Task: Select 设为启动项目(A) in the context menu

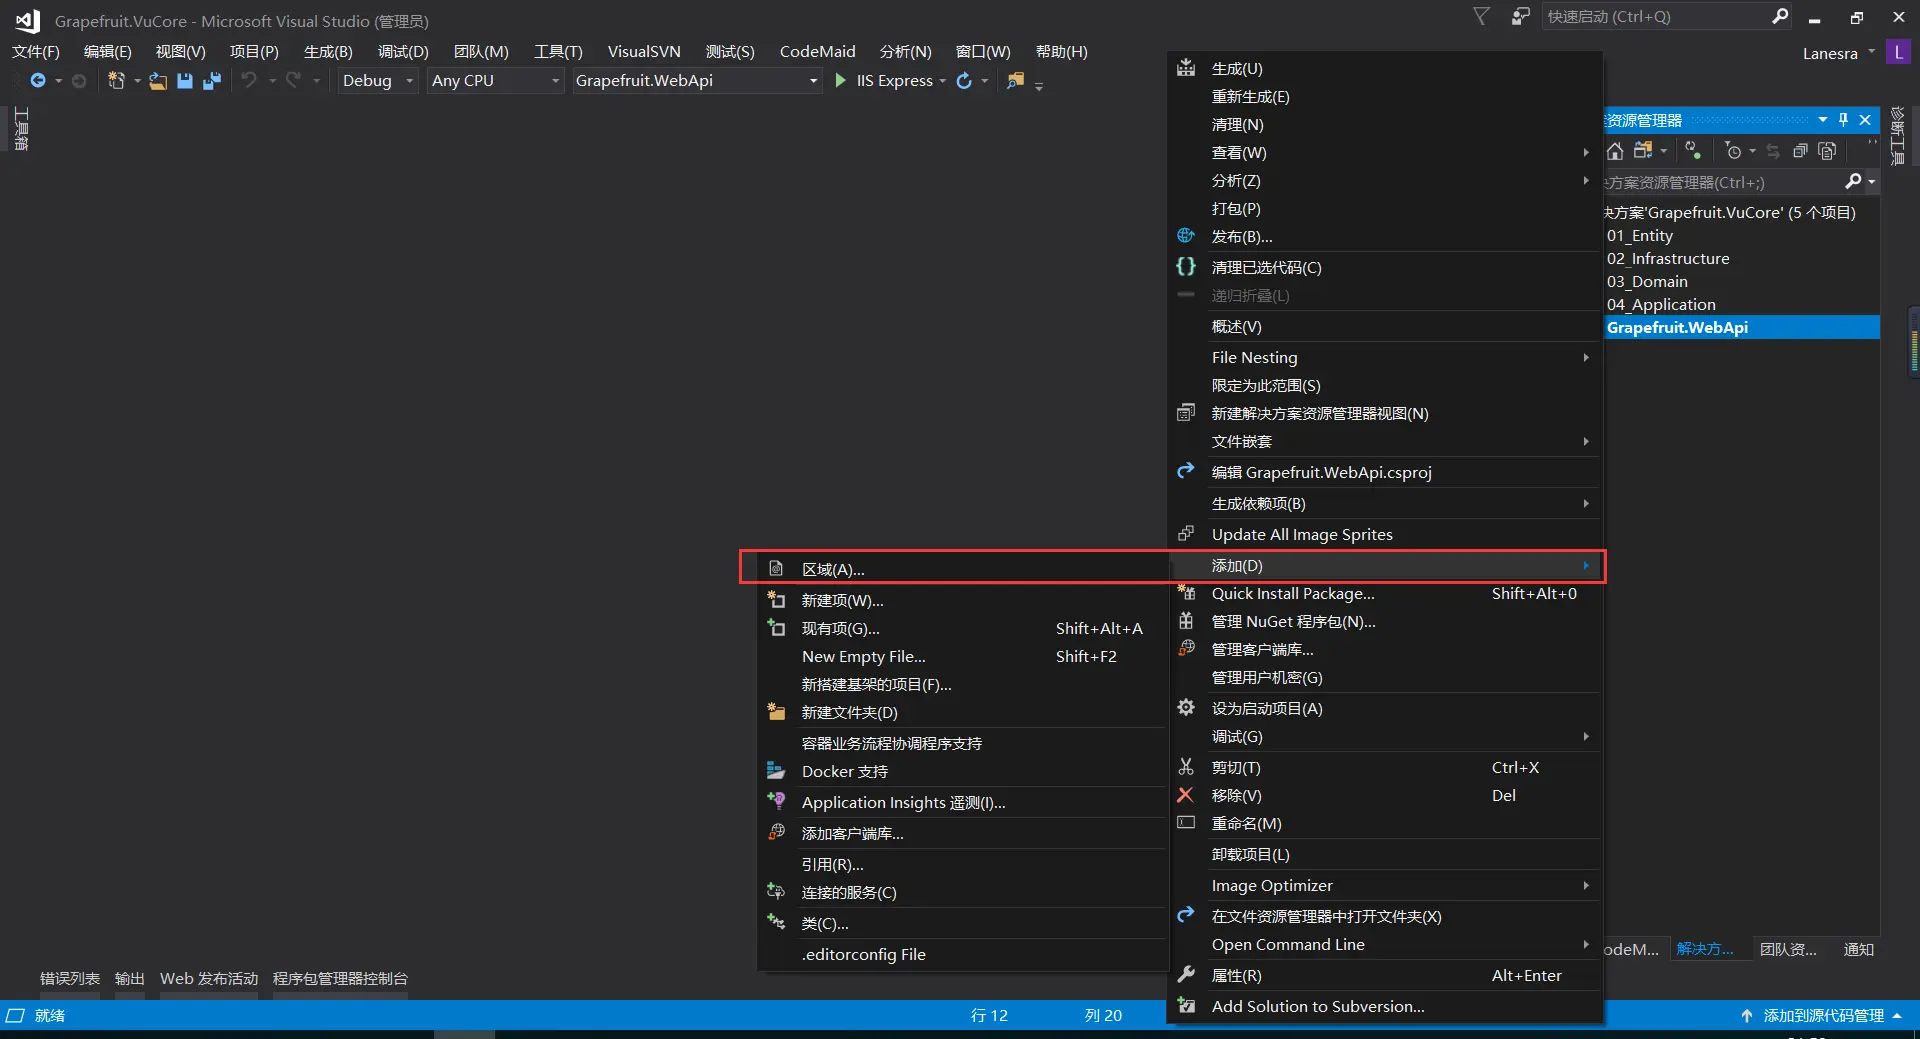Action: (1385, 709)
